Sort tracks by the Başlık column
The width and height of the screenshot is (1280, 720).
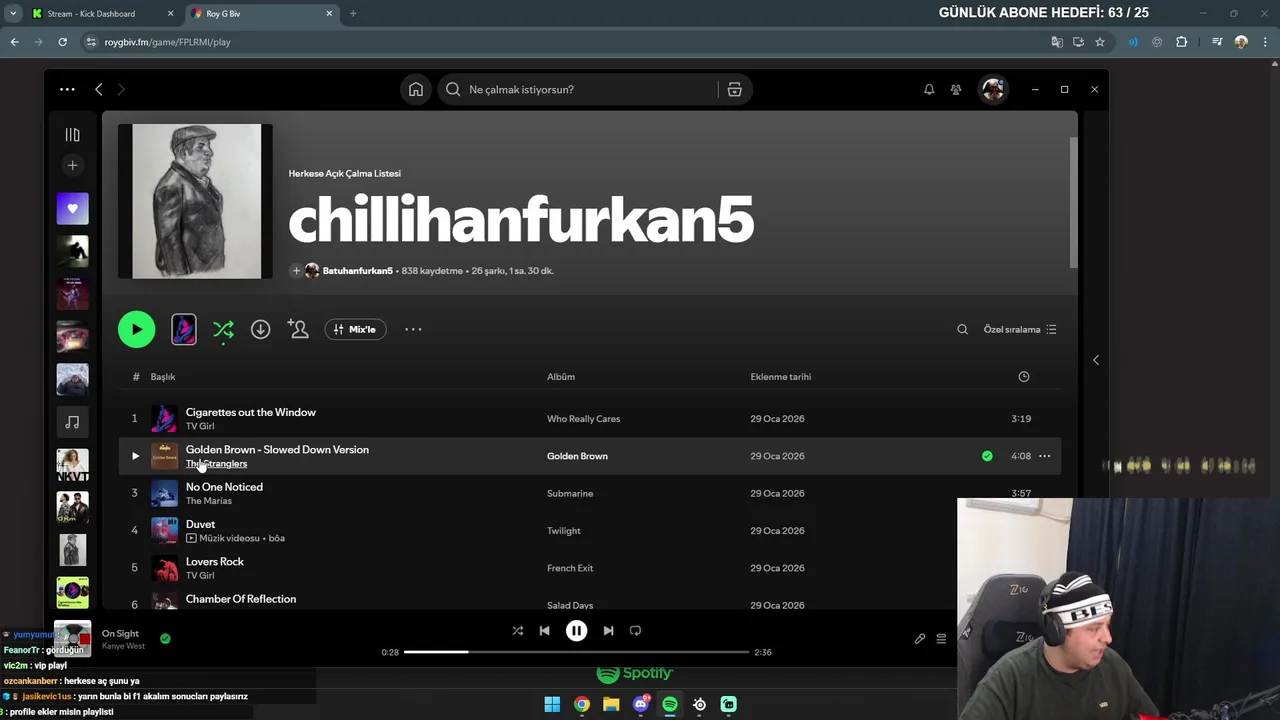[163, 377]
